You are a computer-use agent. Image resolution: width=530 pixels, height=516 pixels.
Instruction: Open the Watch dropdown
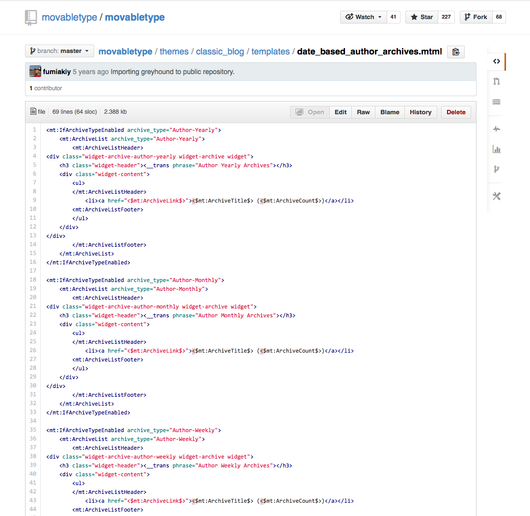(363, 17)
